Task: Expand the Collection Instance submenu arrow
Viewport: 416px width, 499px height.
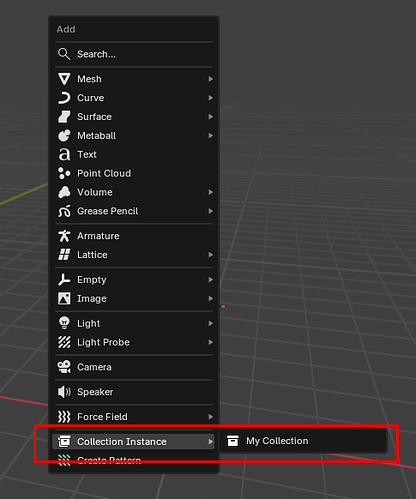Action: (x=210, y=442)
